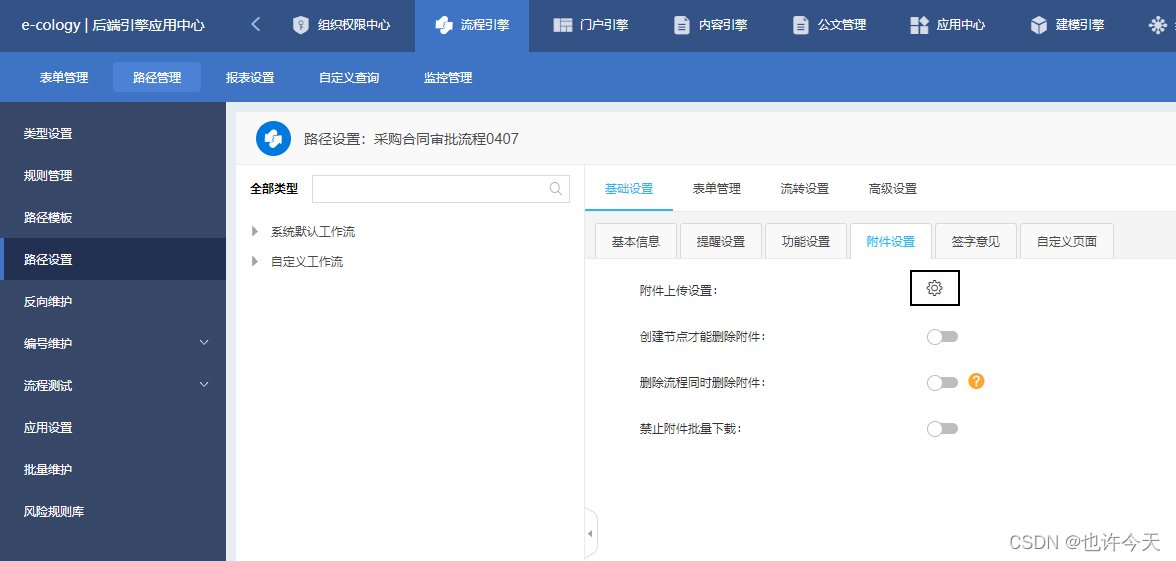Click the 流程引擎 module icon
This screenshot has width=1176, height=561.
pyautogui.click(x=444, y=26)
